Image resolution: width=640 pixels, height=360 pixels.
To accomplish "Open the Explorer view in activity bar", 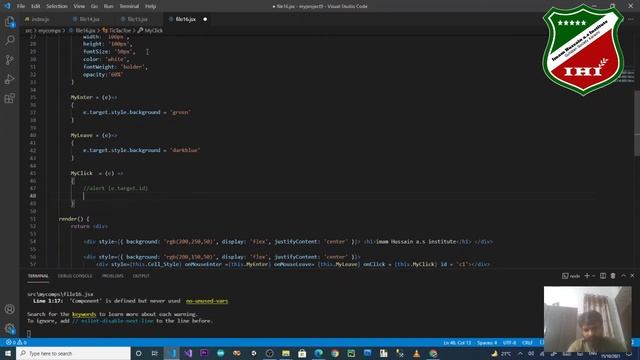I will (10, 22).
